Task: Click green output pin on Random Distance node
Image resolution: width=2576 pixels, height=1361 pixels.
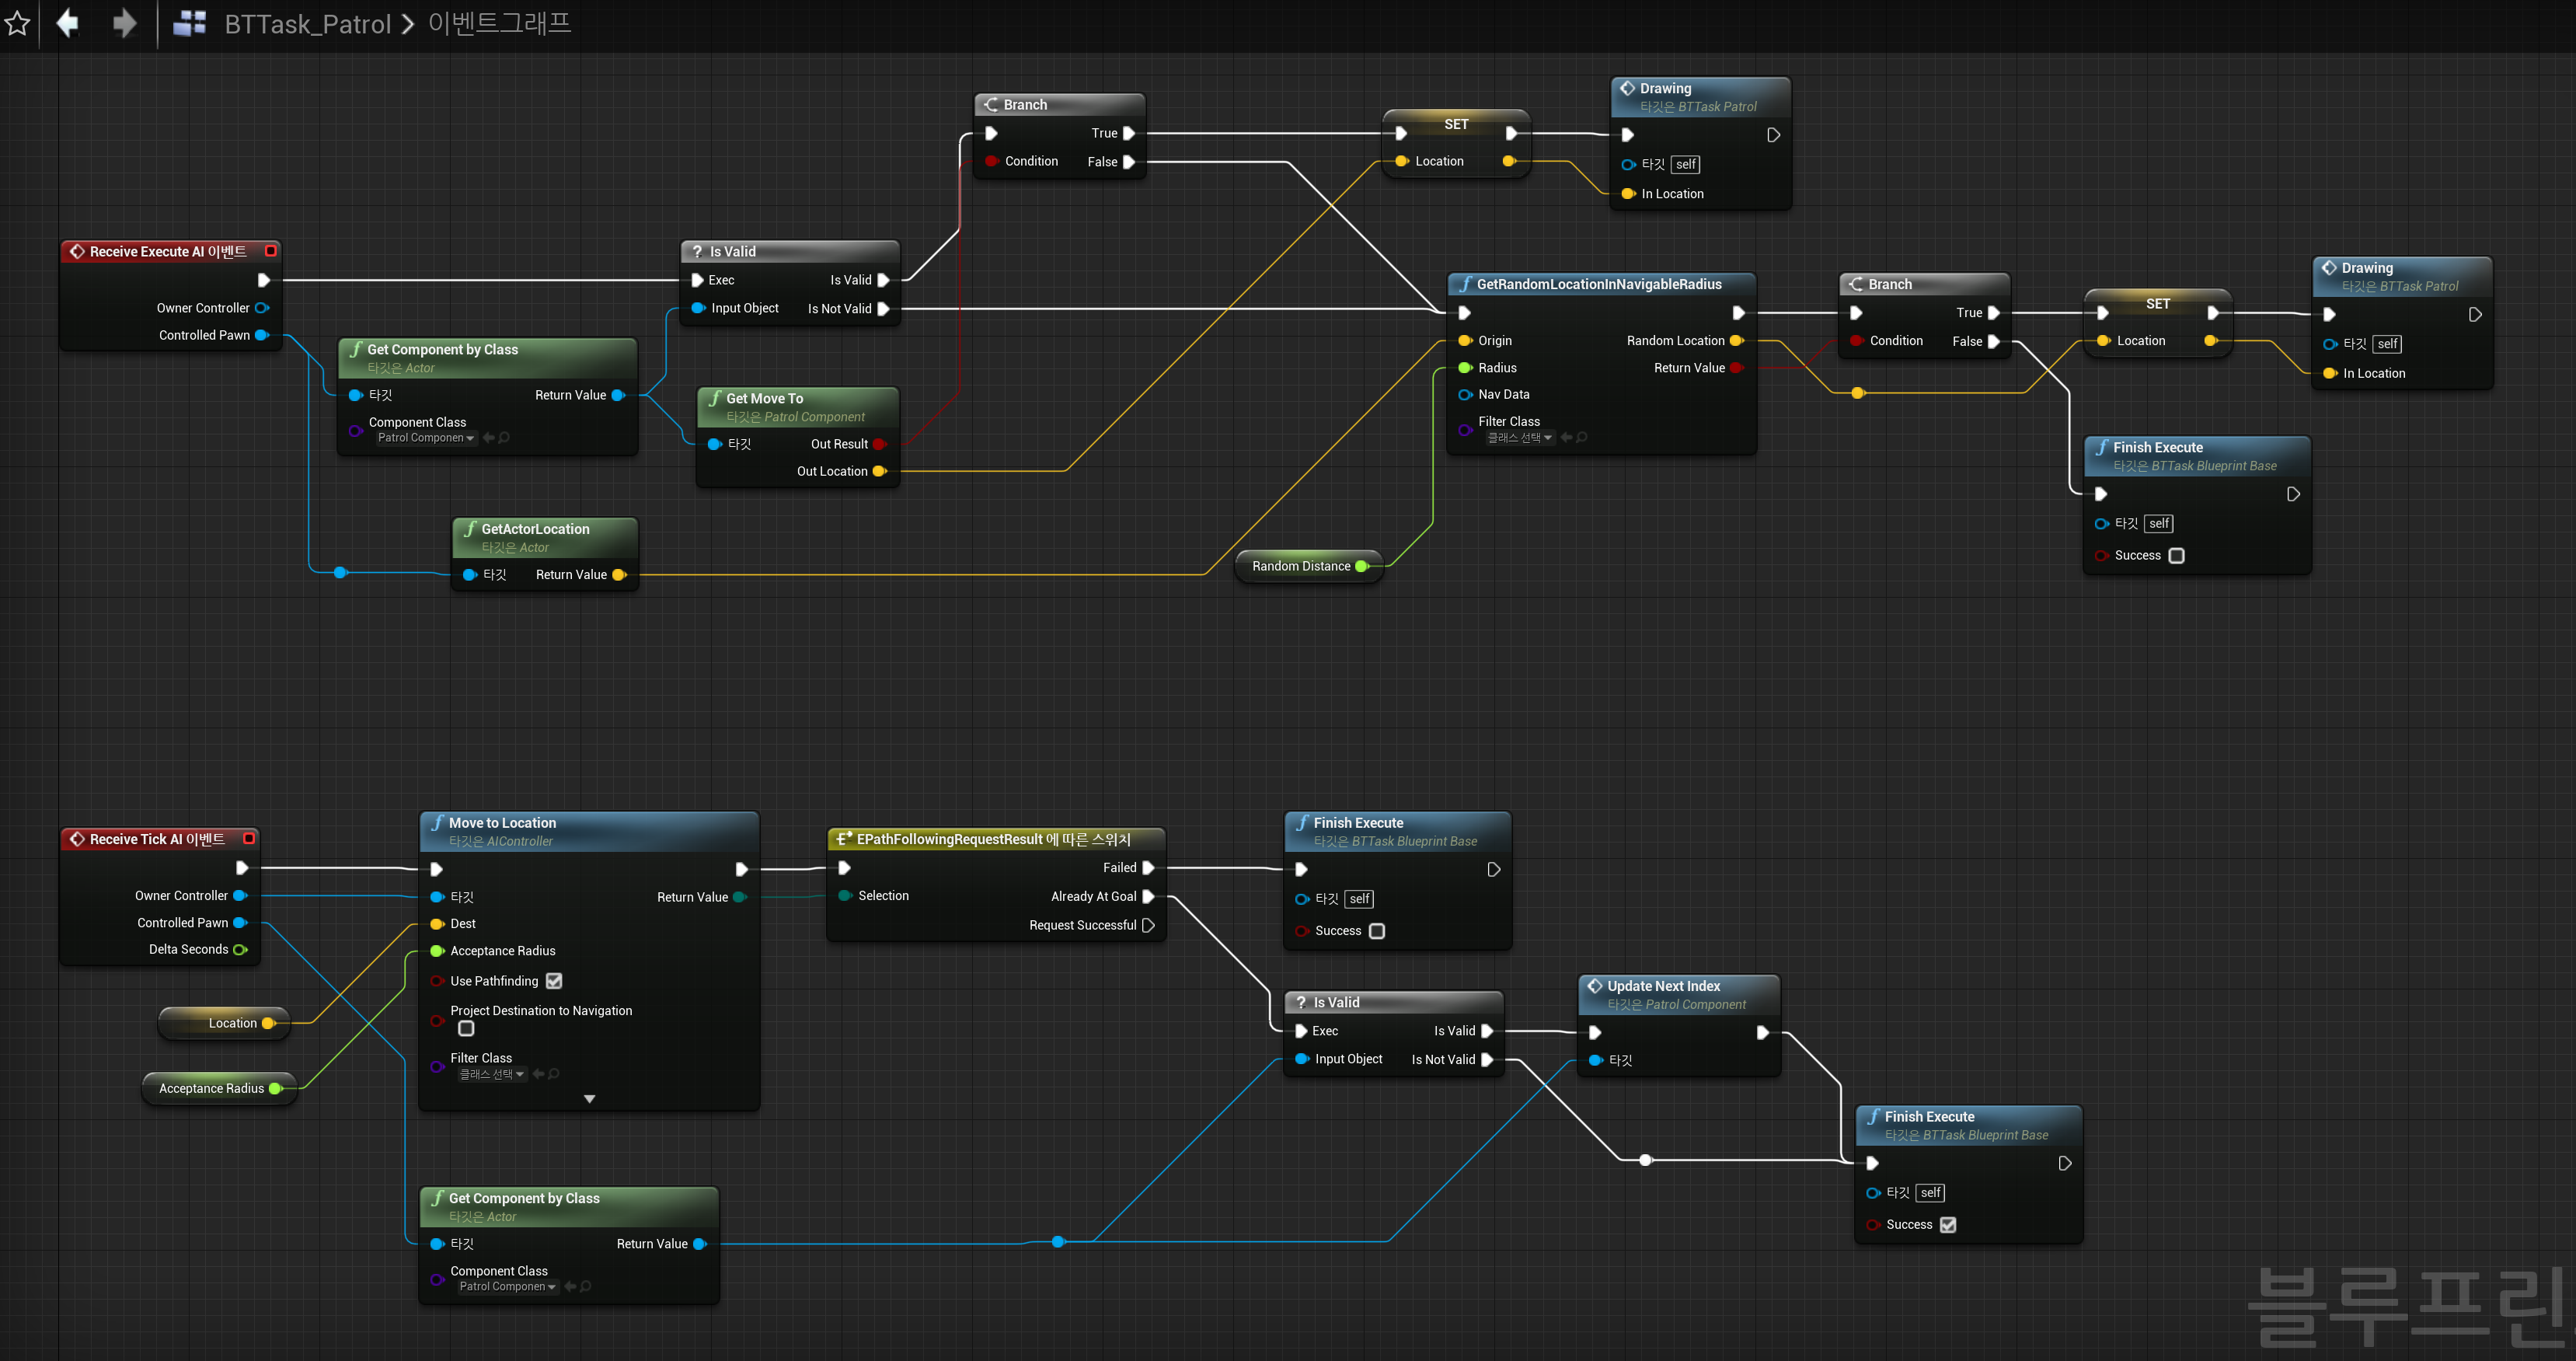Action: pyautogui.click(x=1361, y=566)
